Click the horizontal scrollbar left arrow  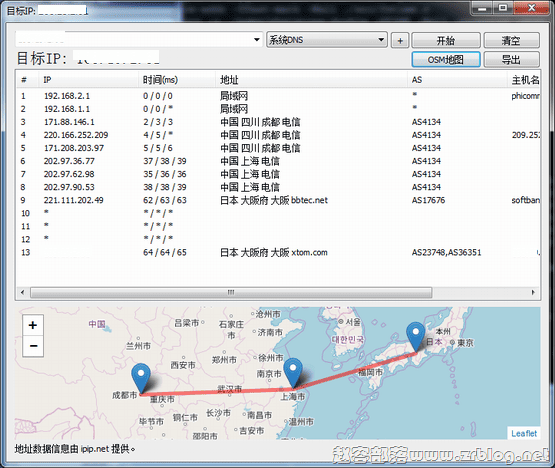click(23, 292)
